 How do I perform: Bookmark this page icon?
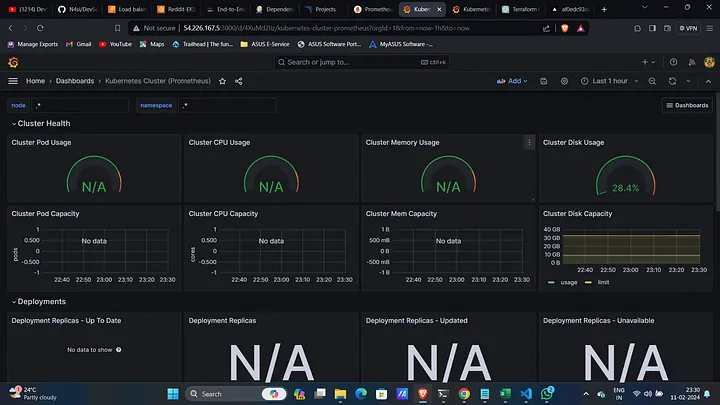(117, 28)
